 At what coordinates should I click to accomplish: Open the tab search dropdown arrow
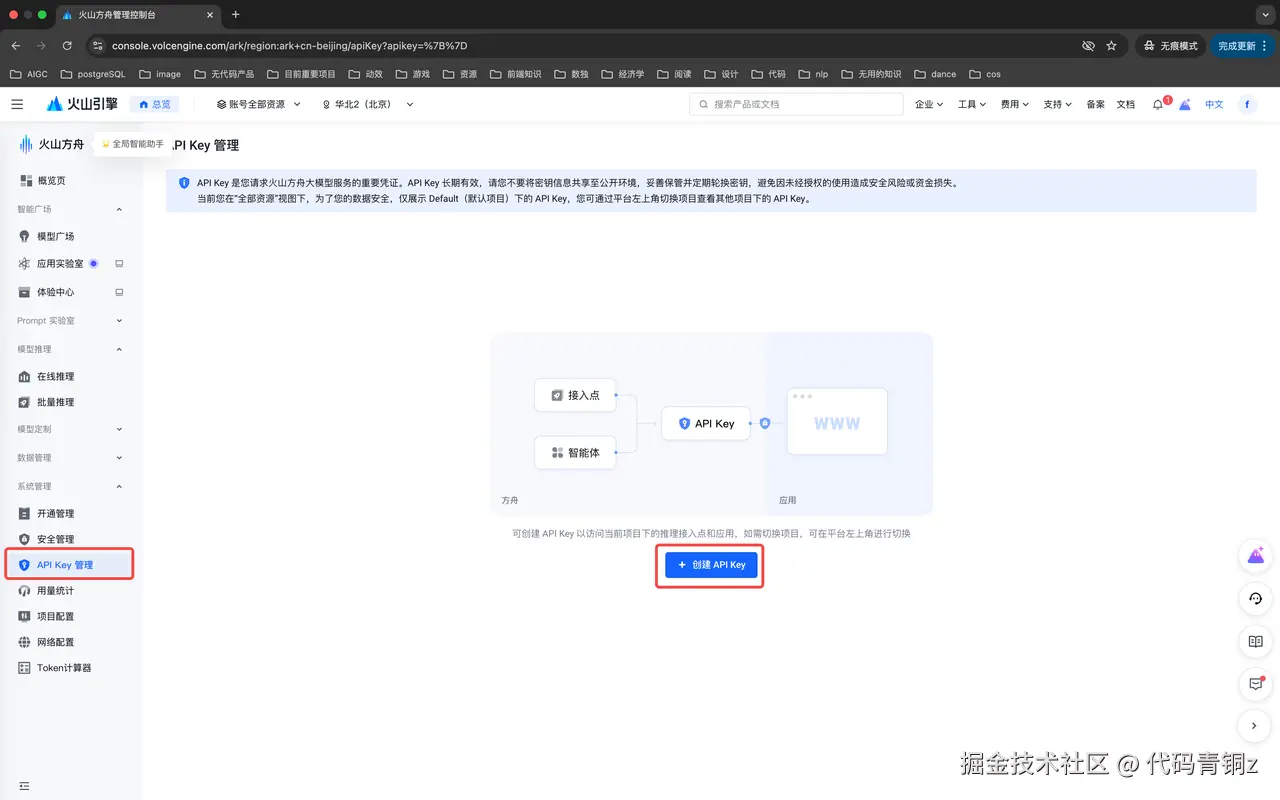click(1263, 15)
